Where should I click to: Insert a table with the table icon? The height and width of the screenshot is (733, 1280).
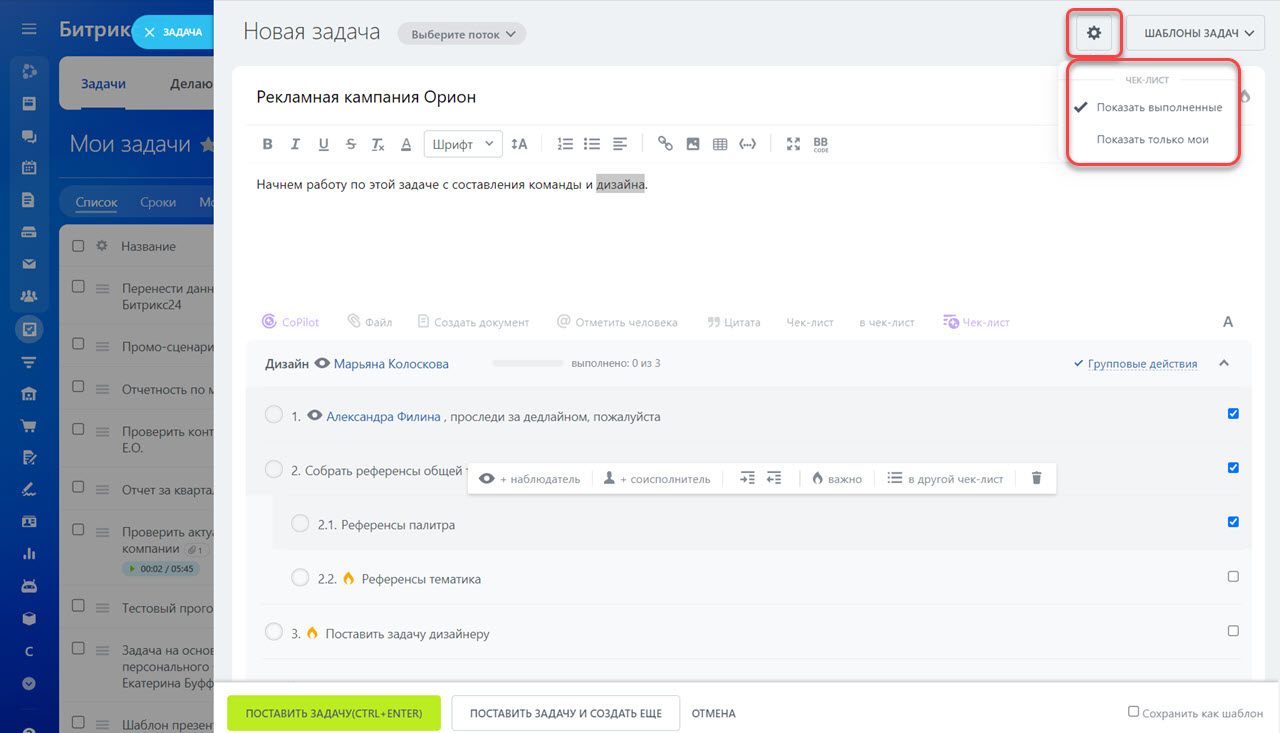pyautogui.click(x=720, y=144)
